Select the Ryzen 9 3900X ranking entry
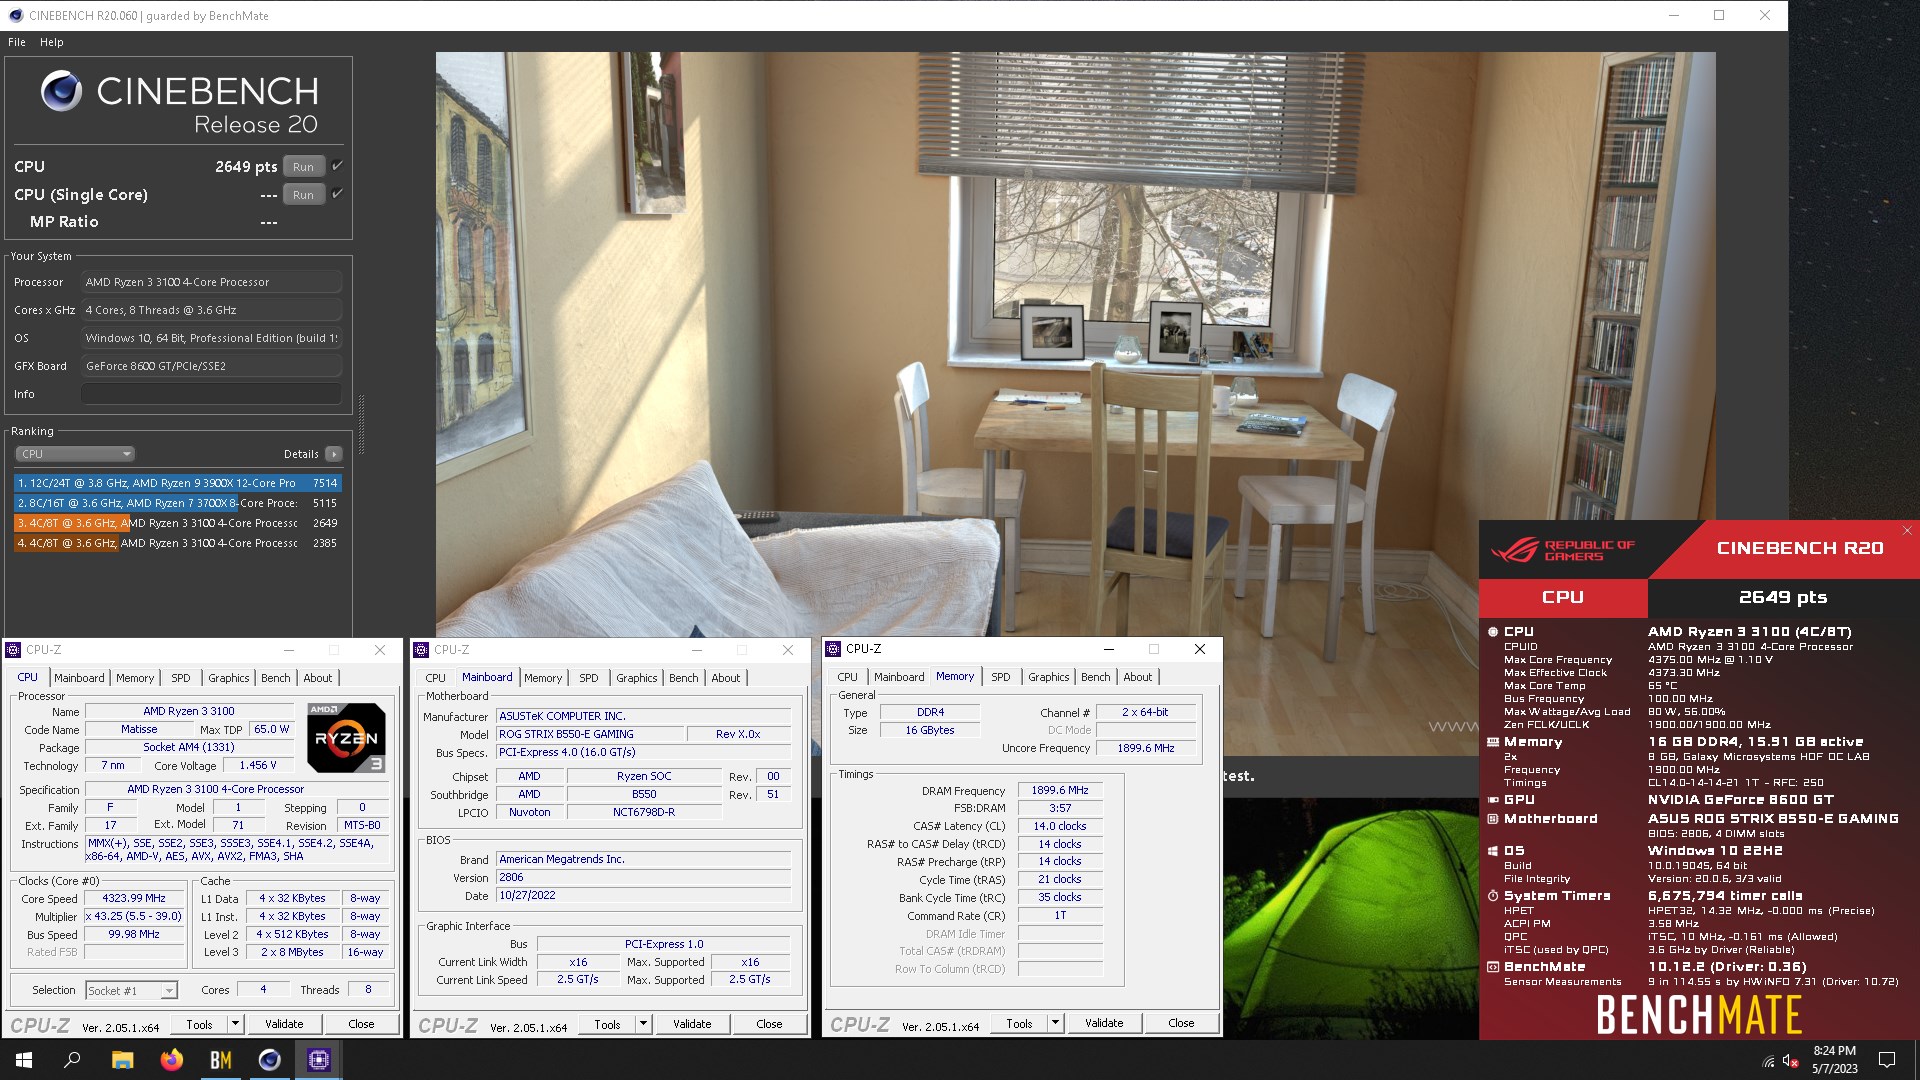Screen dimensions: 1920x1080 [x=178, y=483]
